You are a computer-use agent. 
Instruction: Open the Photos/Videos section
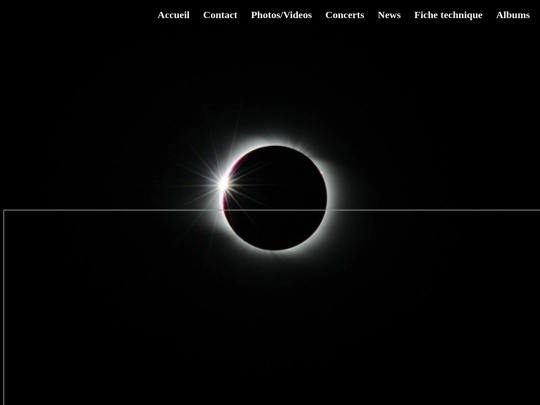pyautogui.click(x=281, y=15)
